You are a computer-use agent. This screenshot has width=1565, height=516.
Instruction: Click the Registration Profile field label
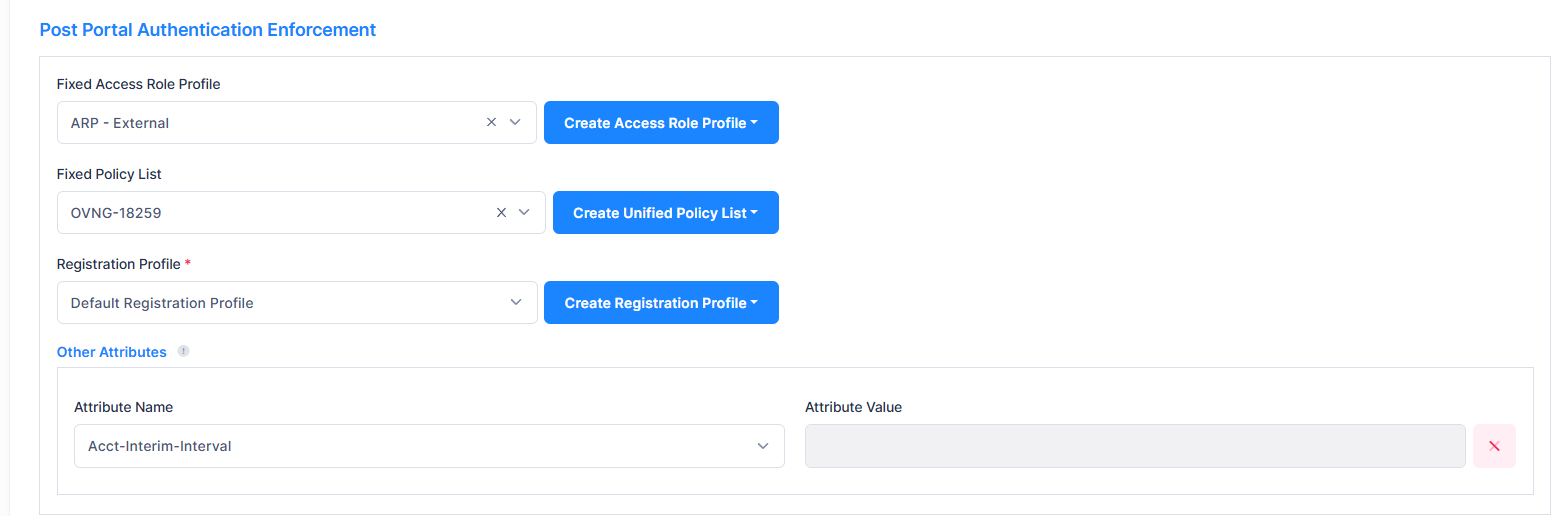(x=118, y=264)
